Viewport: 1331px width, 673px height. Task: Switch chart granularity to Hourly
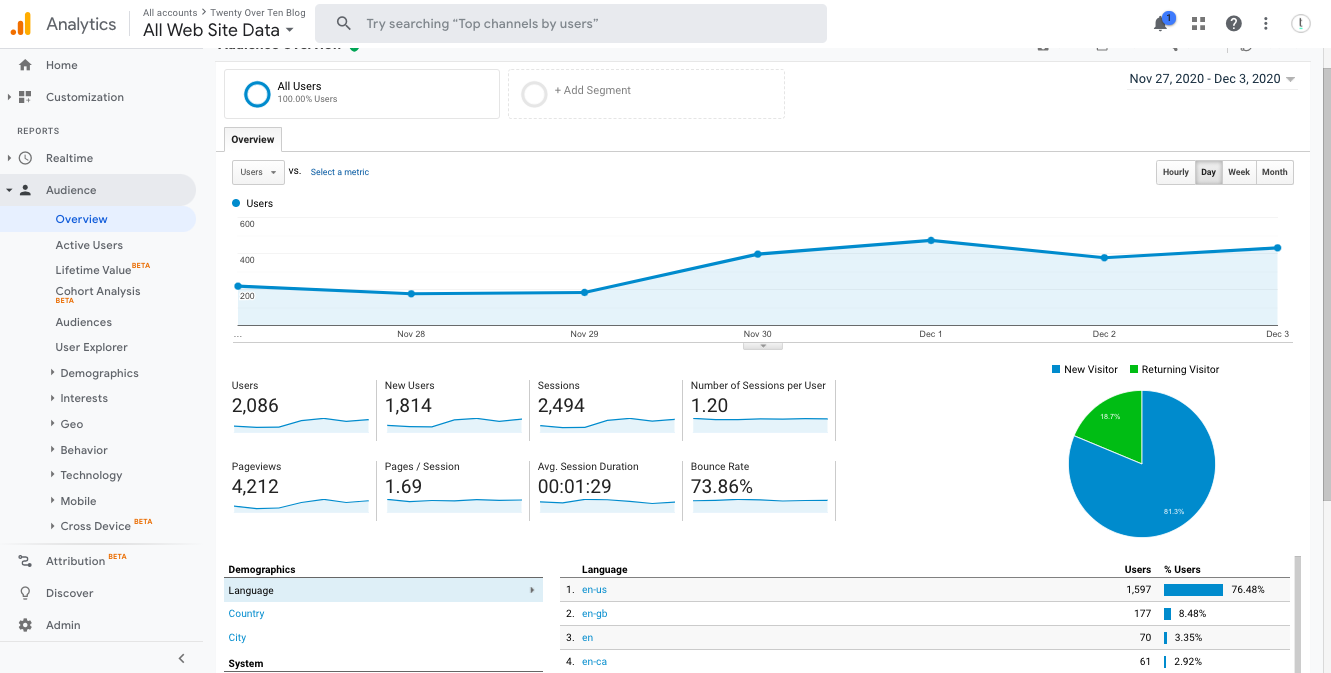(1175, 172)
